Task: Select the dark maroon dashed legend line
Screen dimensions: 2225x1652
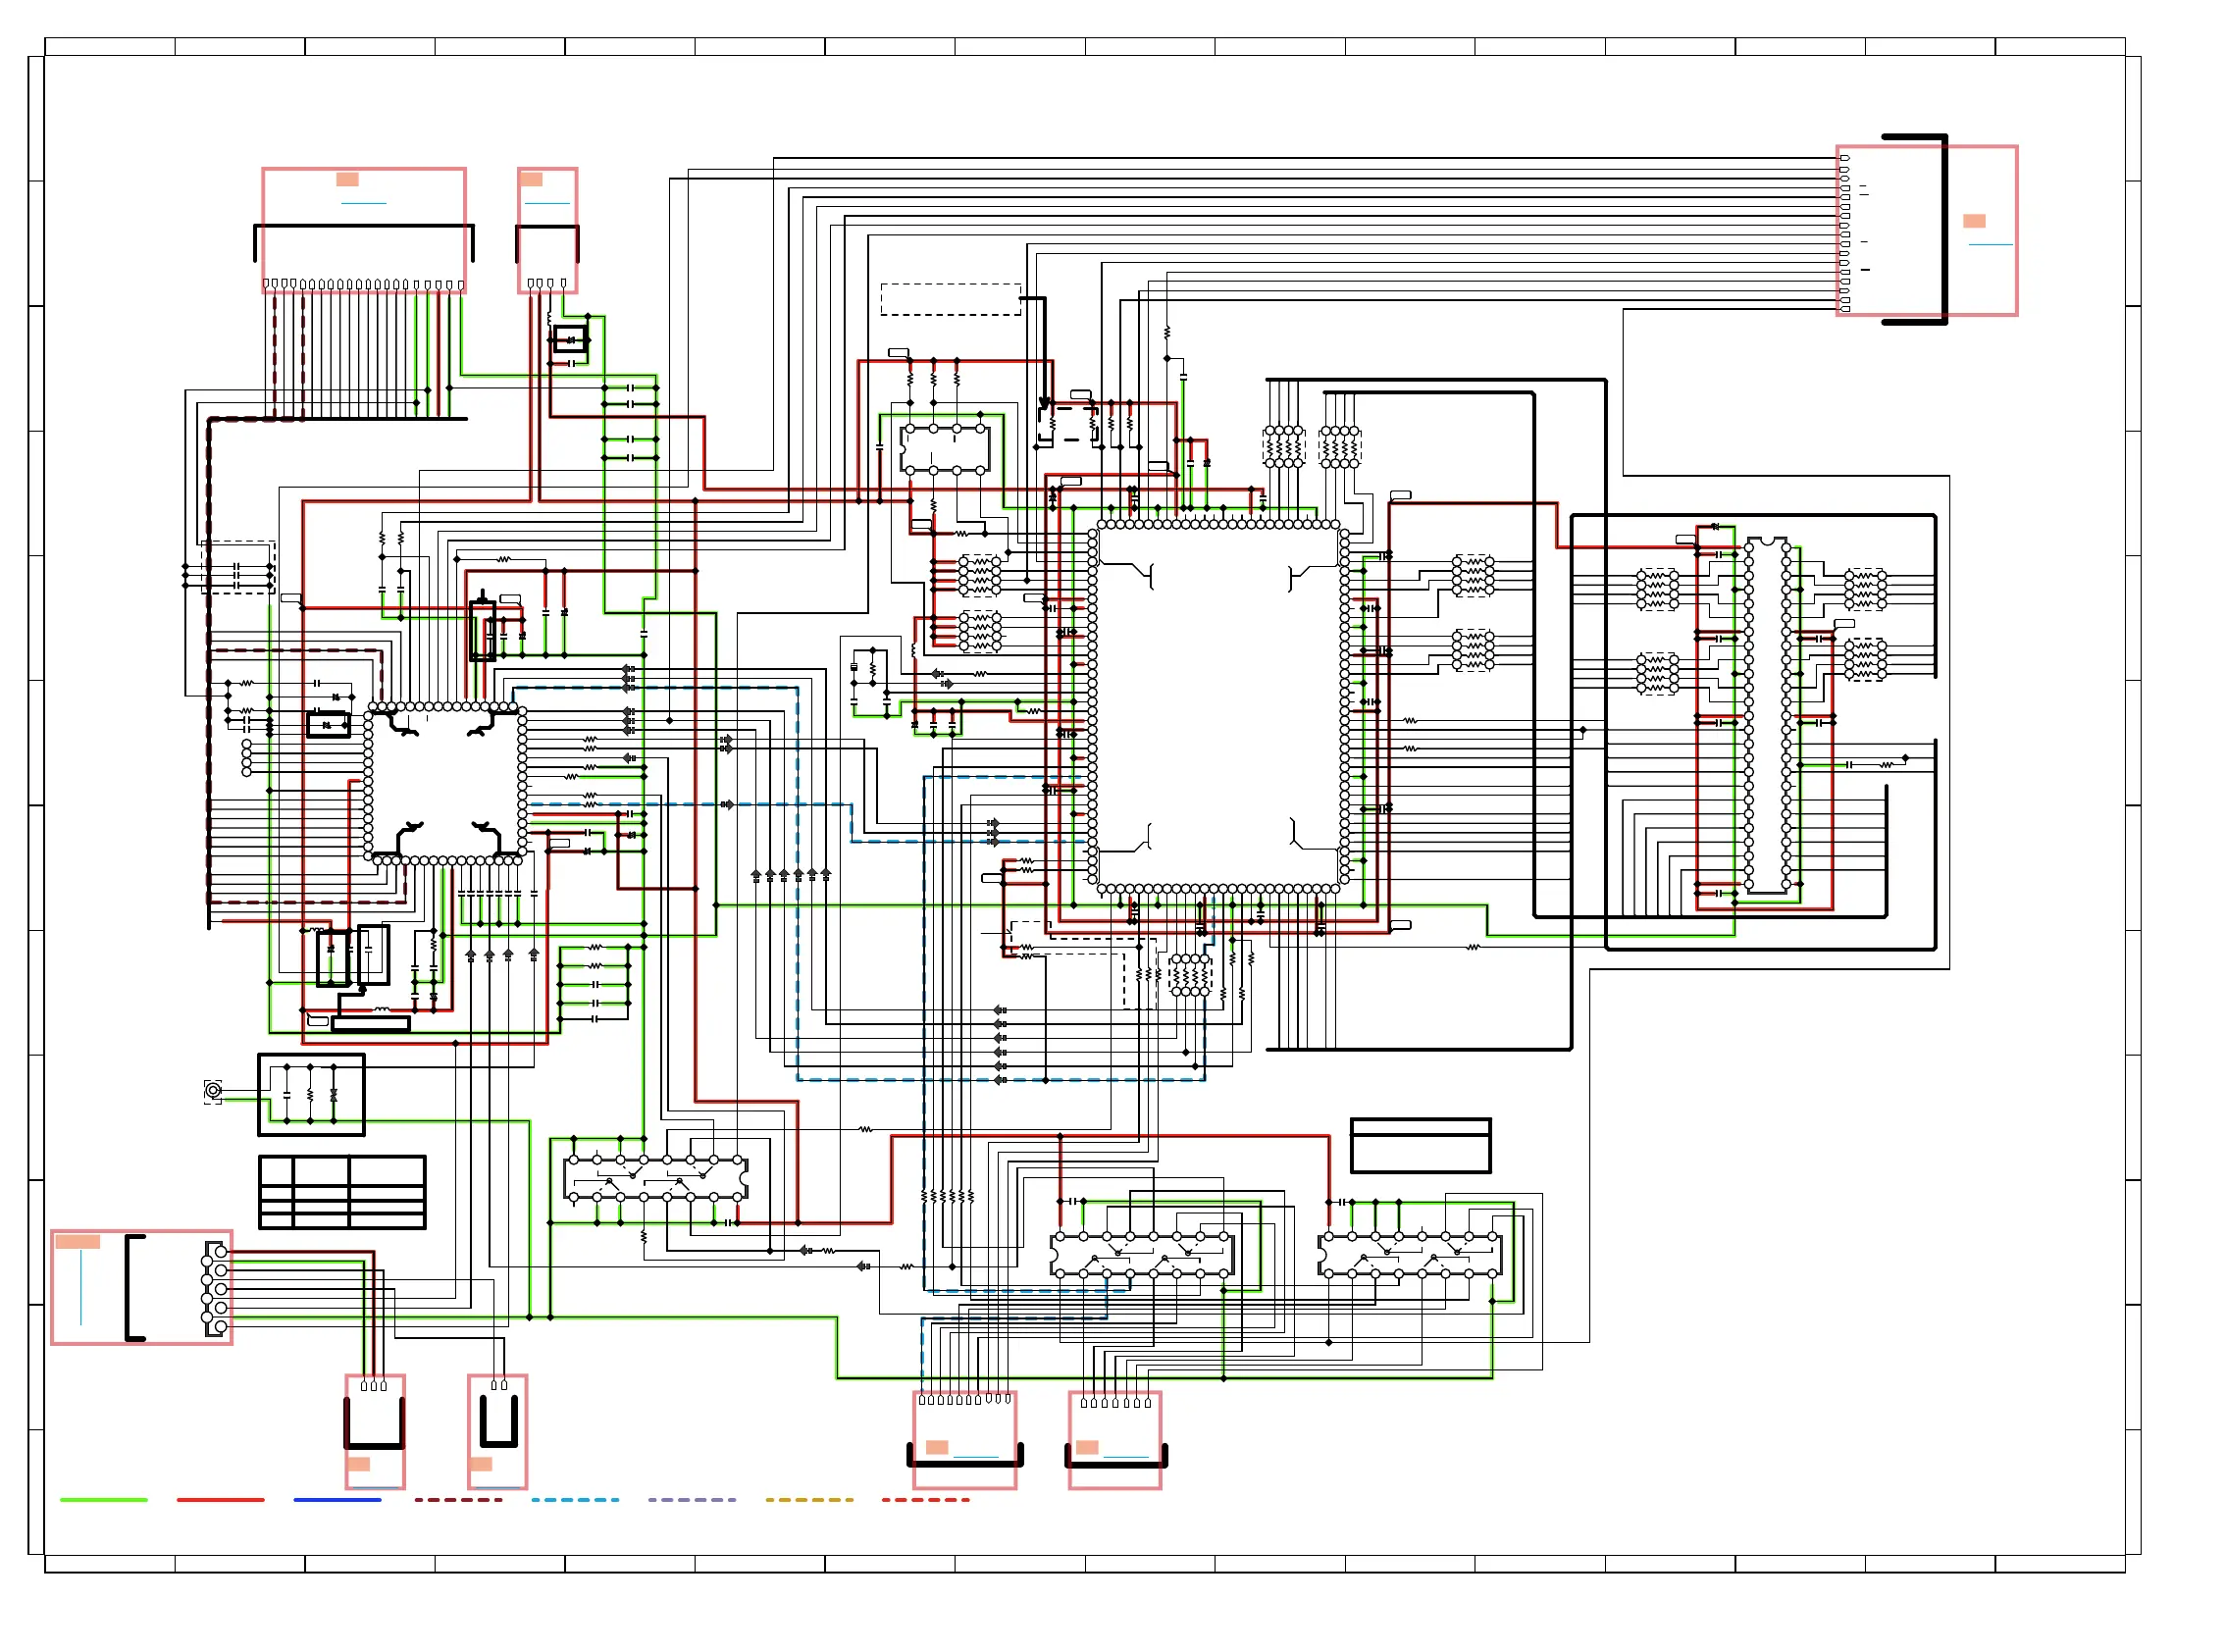Action: pyautogui.click(x=458, y=1500)
